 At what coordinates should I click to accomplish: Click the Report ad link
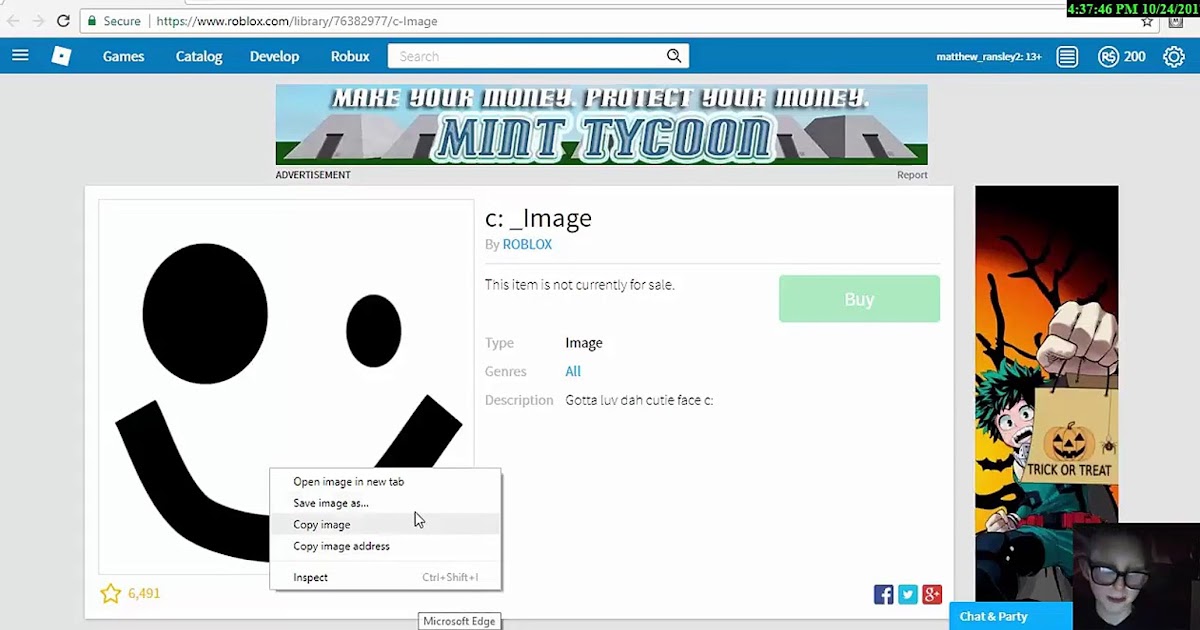pyautogui.click(x=912, y=175)
